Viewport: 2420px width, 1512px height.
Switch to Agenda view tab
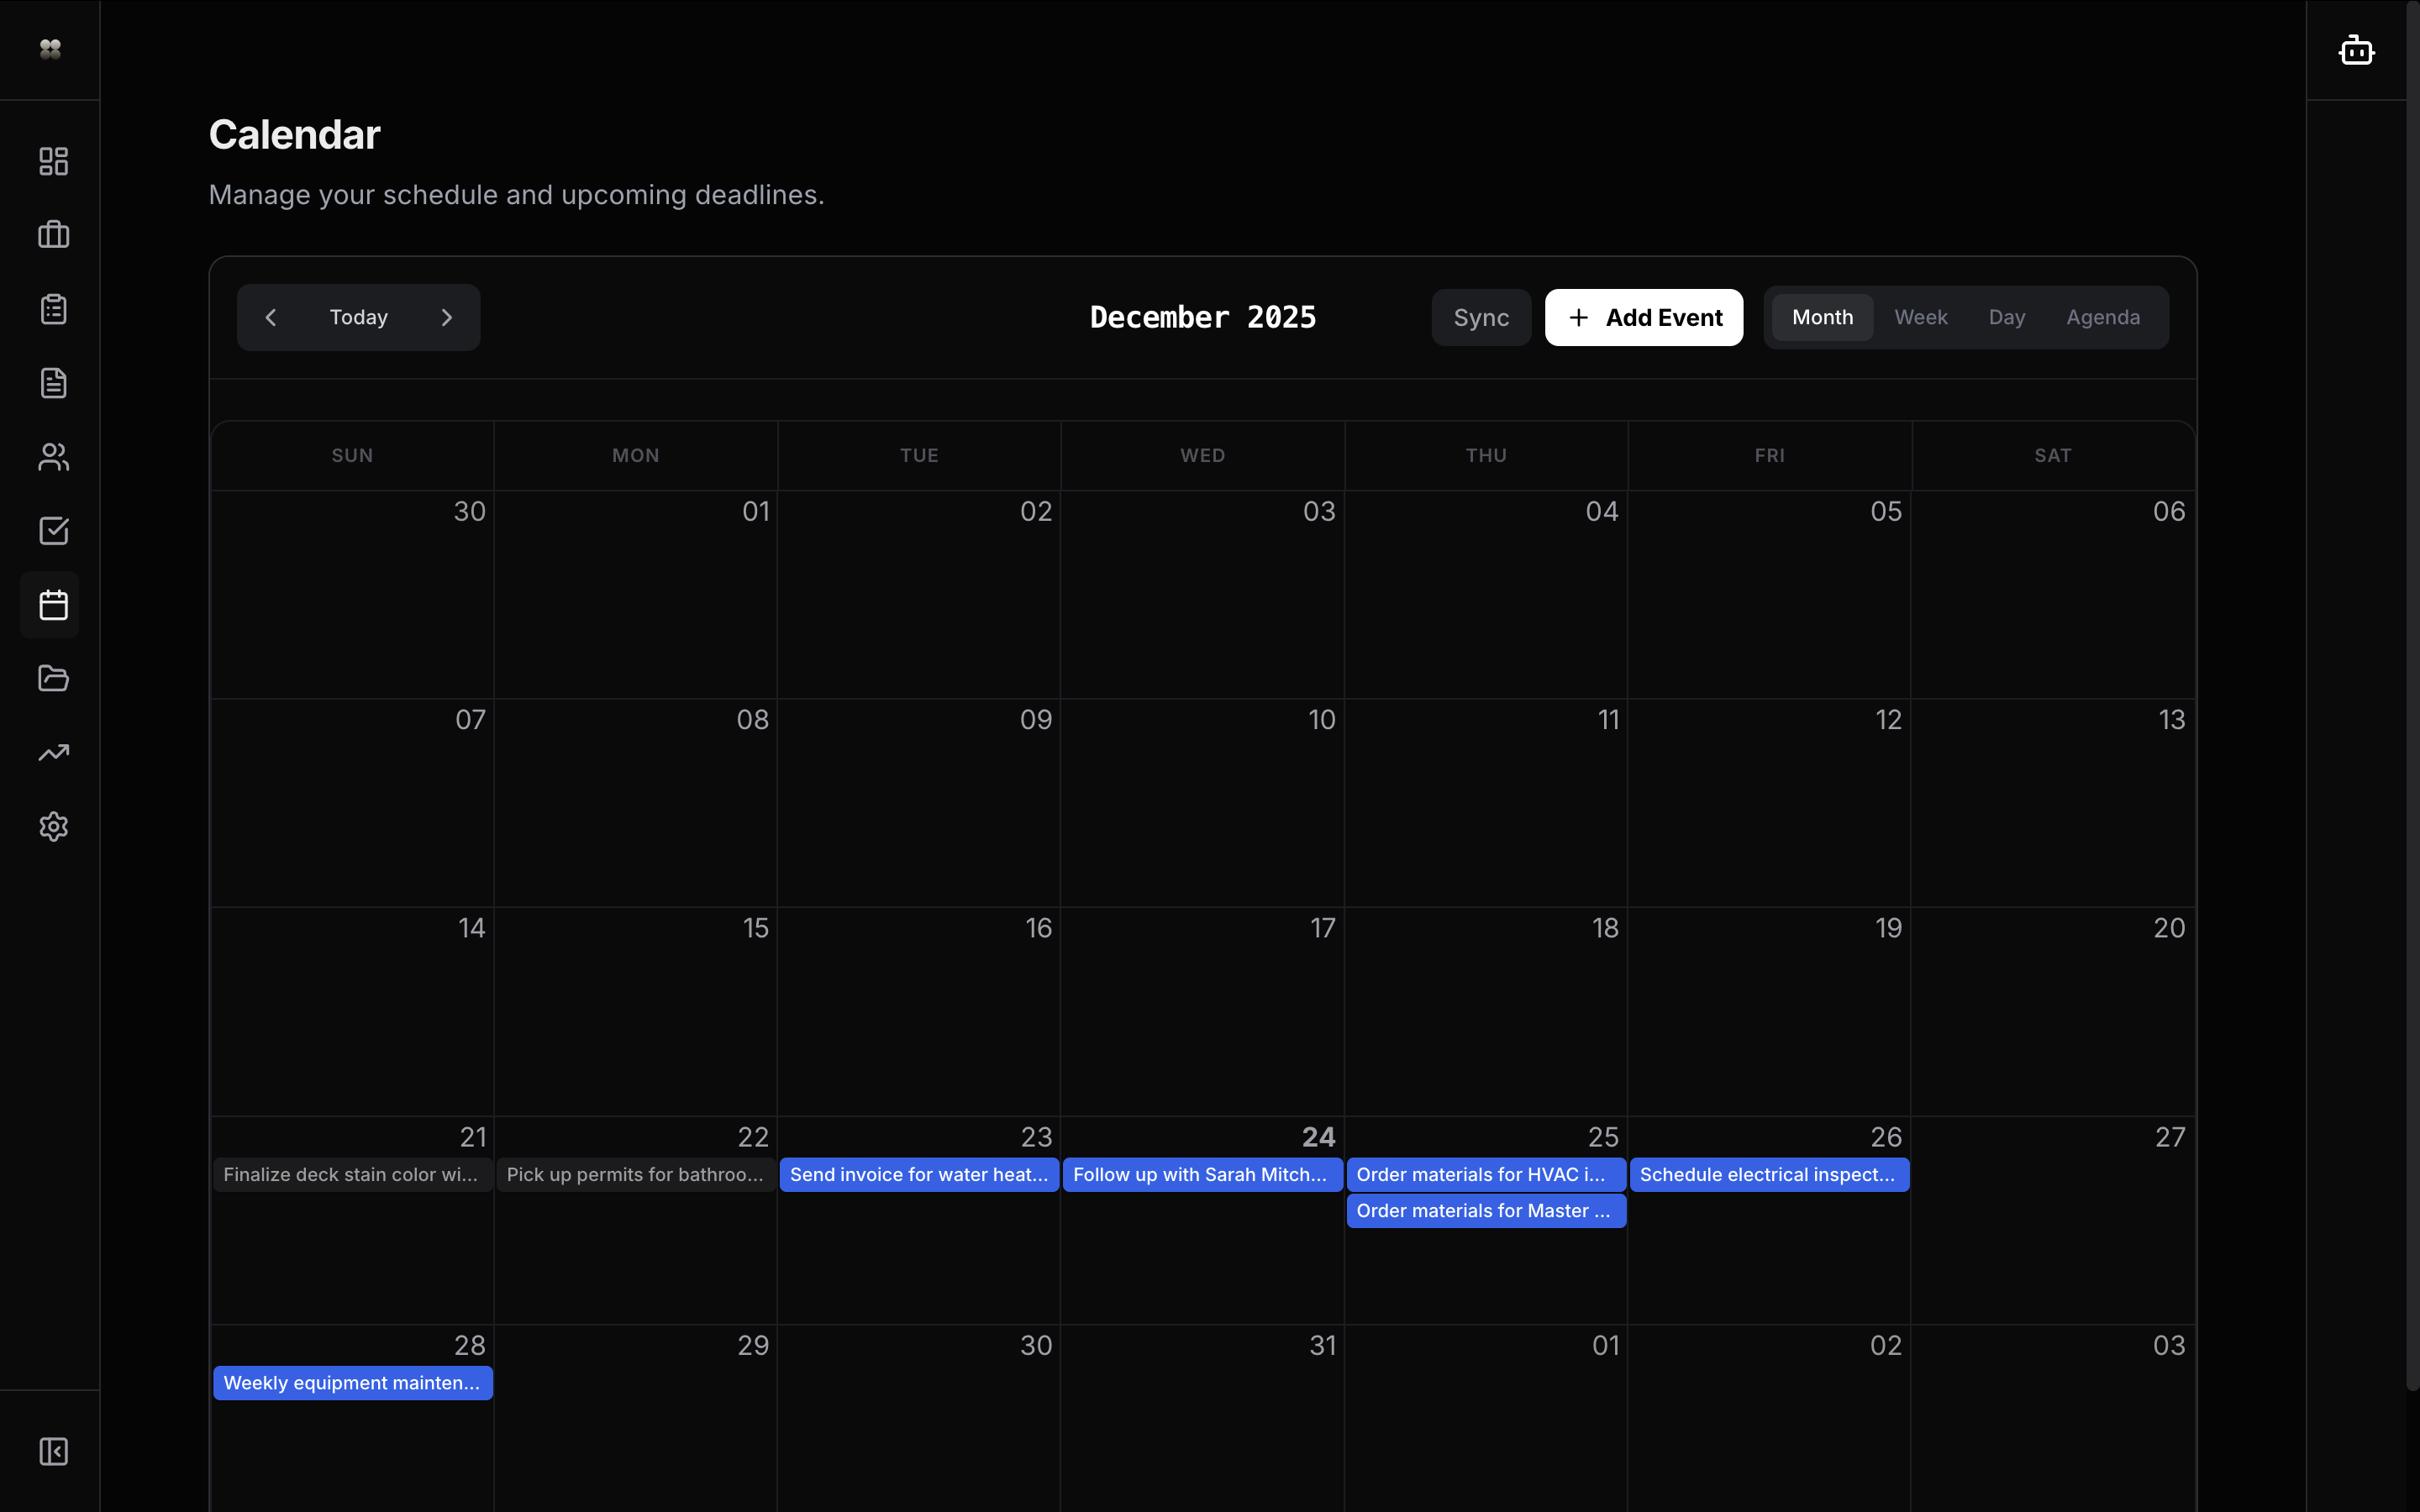tap(2102, 317)
